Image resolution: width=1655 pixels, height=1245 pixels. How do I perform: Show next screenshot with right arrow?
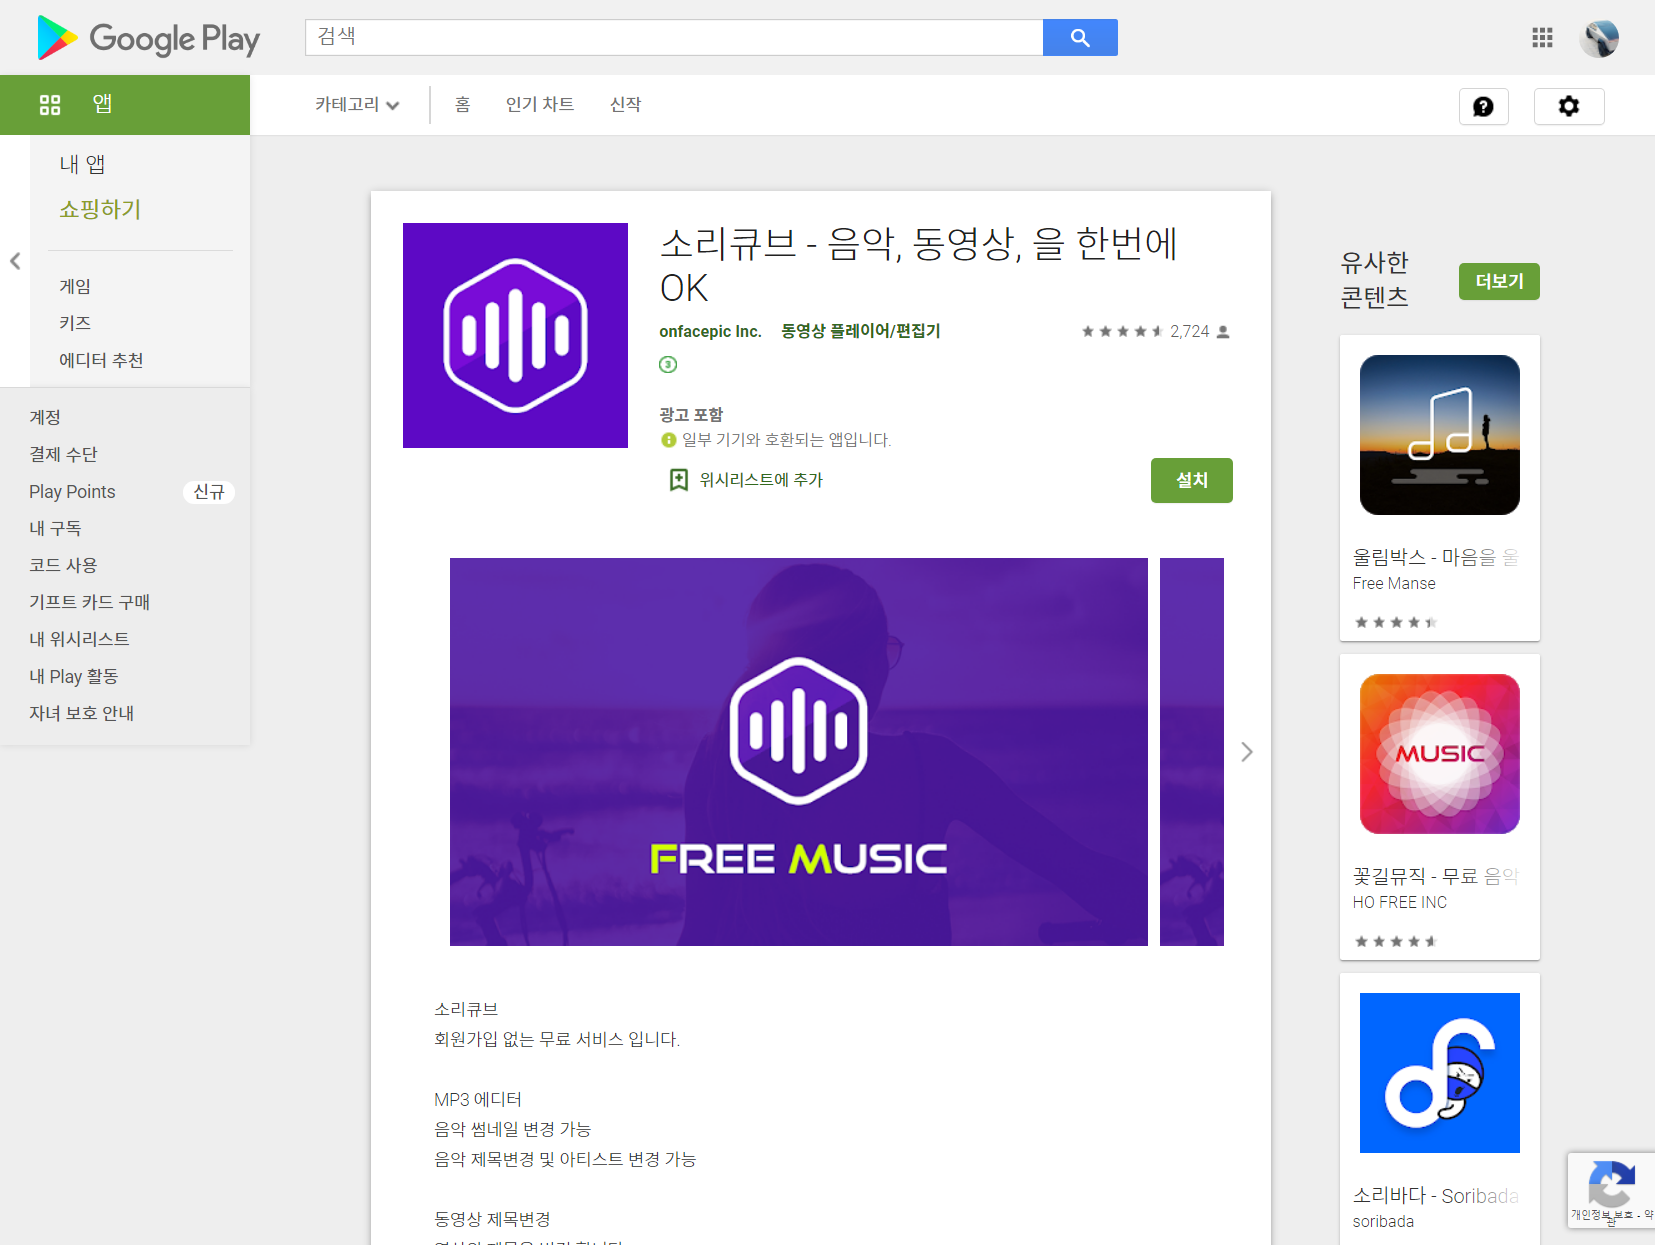click(1246, 752)
